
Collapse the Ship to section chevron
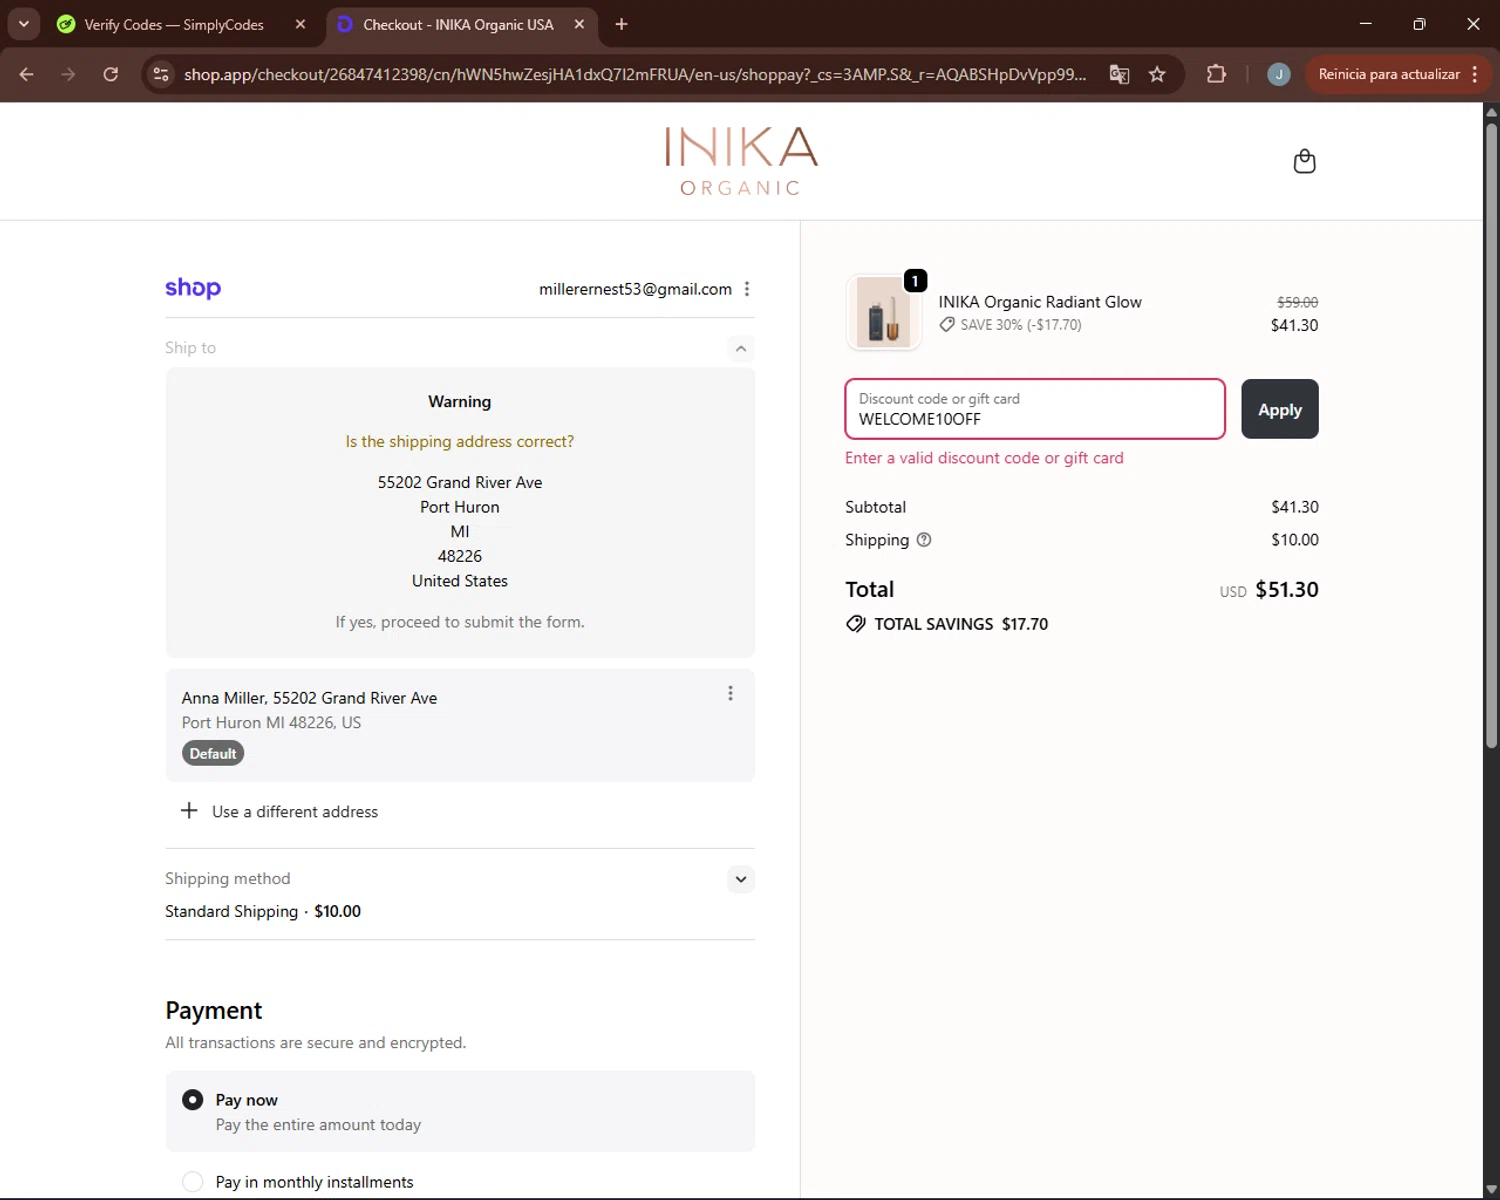point(741,348)
